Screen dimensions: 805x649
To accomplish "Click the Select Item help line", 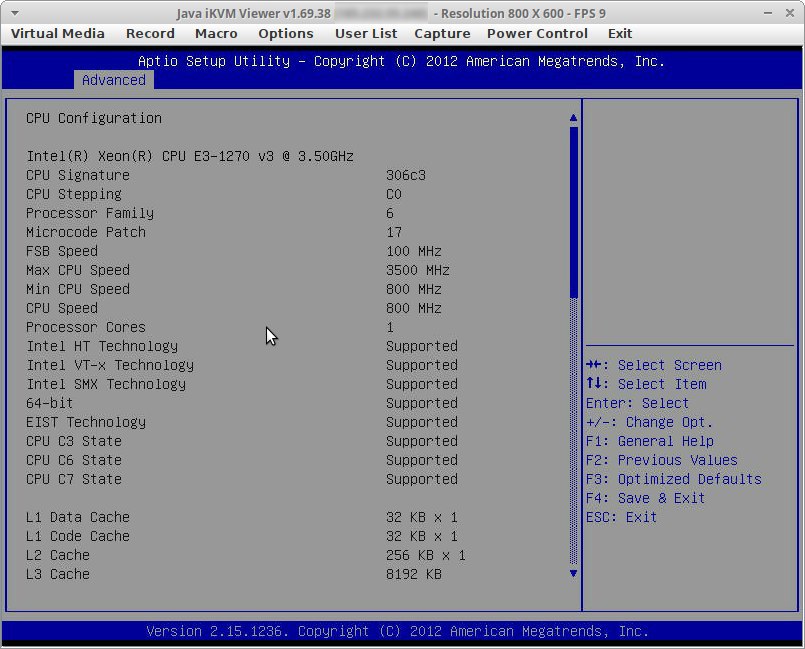I will point(646,384).
